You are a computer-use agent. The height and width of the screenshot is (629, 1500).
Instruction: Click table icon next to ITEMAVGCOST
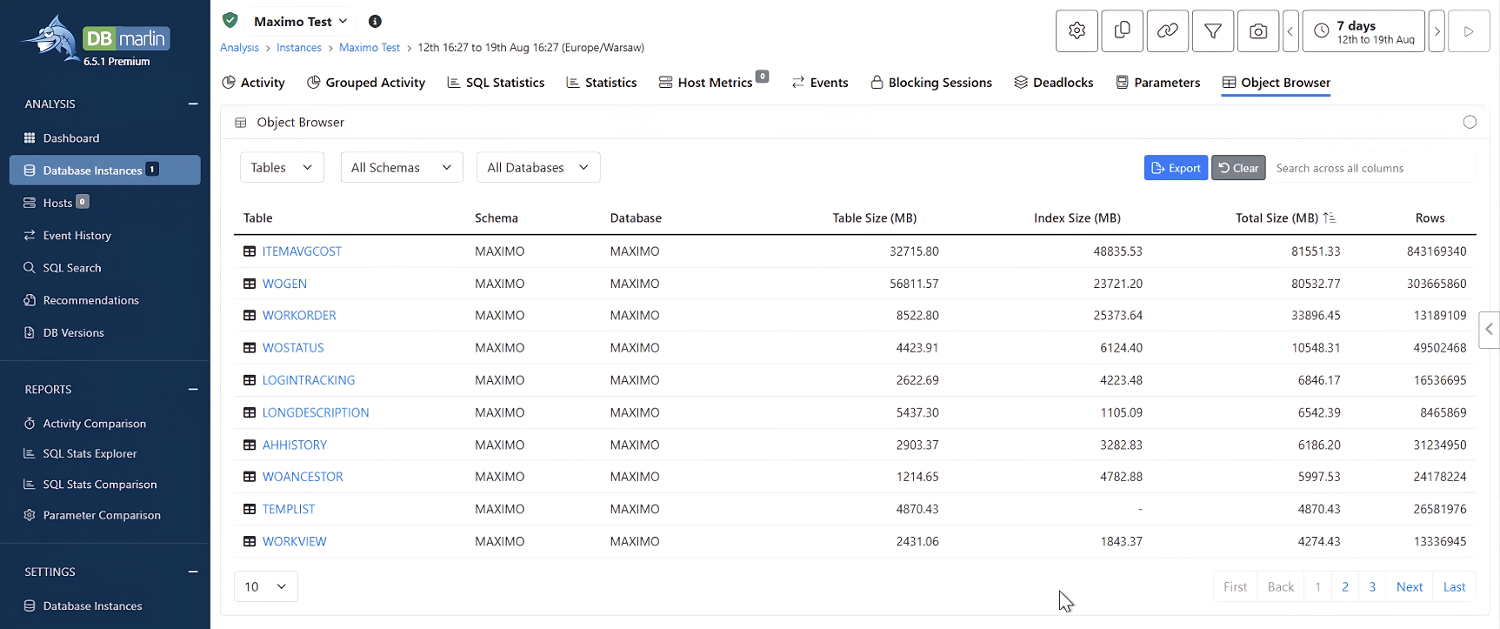click(250, 251)
